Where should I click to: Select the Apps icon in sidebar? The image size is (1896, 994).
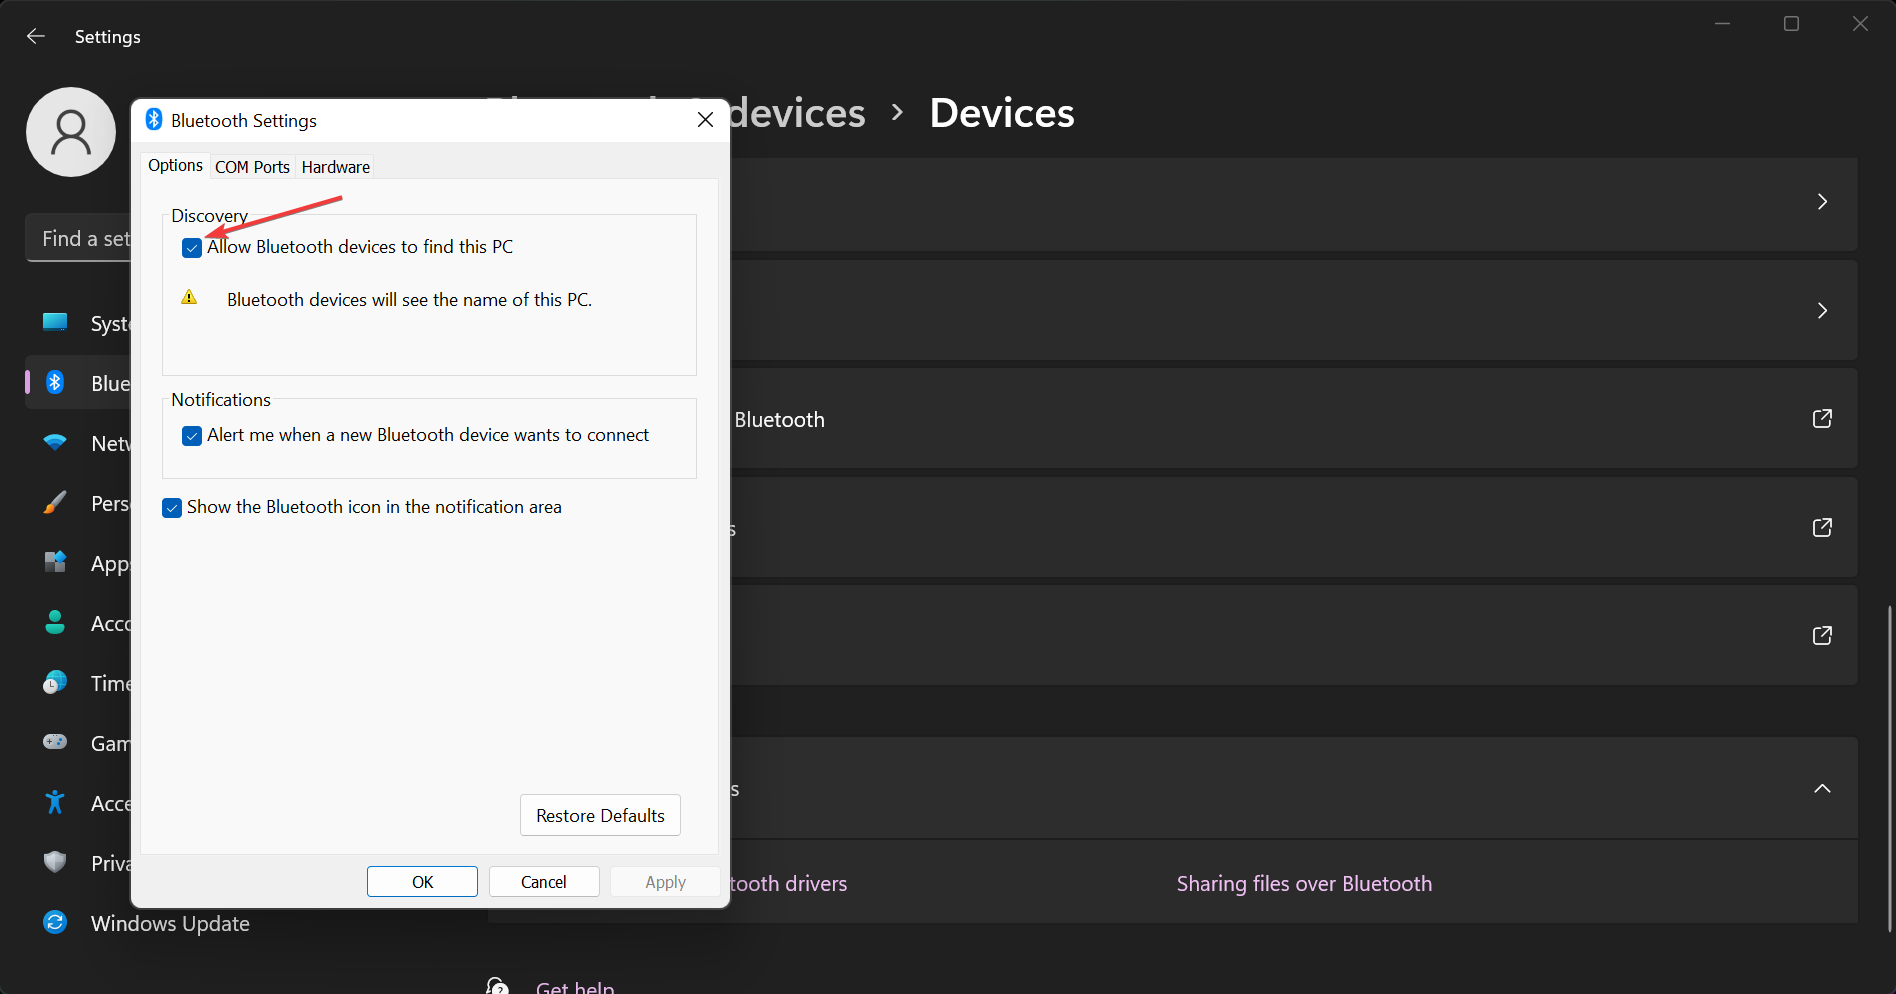(x=55, y=563)
